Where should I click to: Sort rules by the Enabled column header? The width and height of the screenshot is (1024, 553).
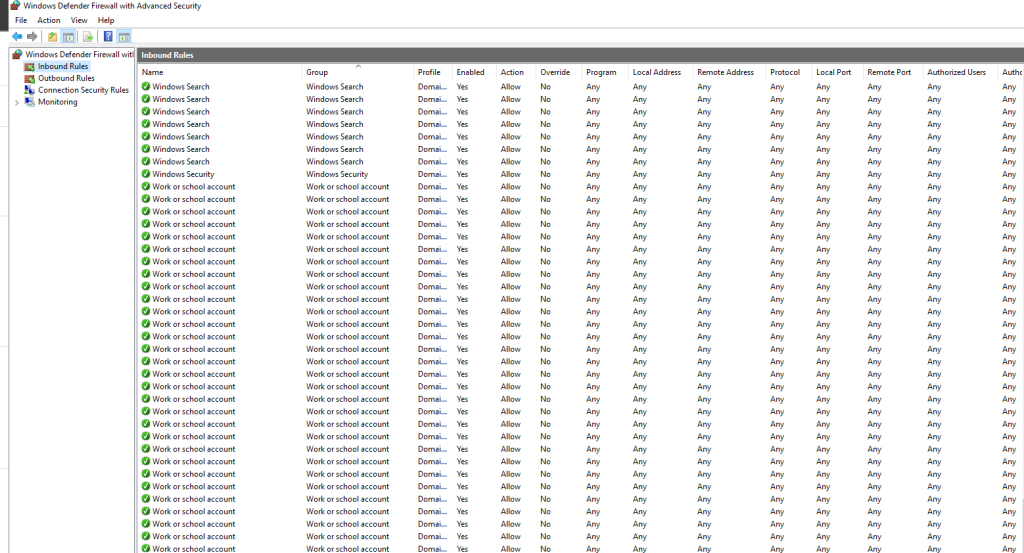pyautogui.click(x=470, y=72)
